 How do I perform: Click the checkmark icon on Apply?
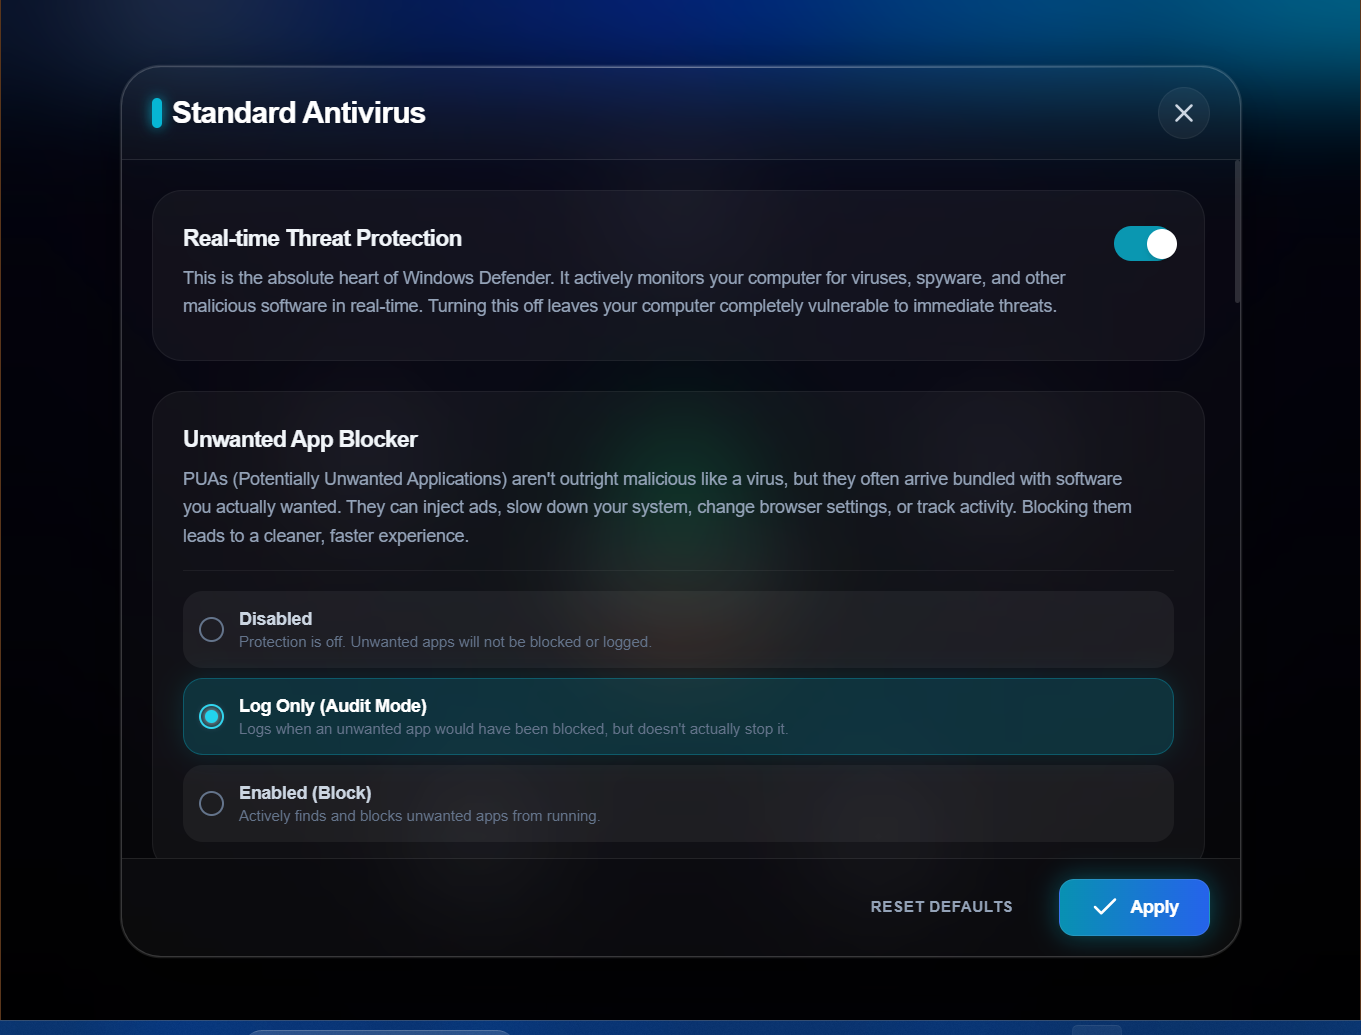1104,907
